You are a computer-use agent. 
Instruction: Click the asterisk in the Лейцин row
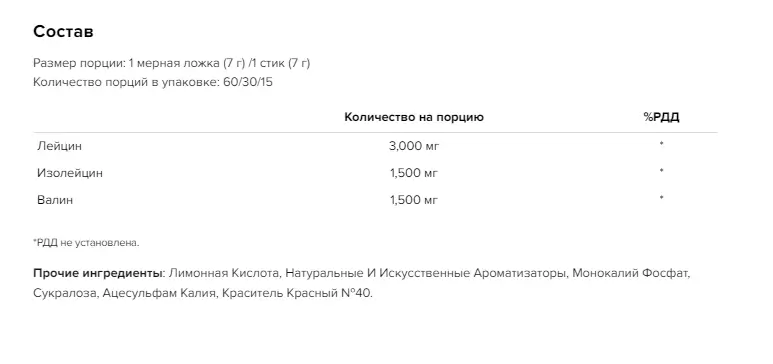pyautogui.click(x=662, y=144)
